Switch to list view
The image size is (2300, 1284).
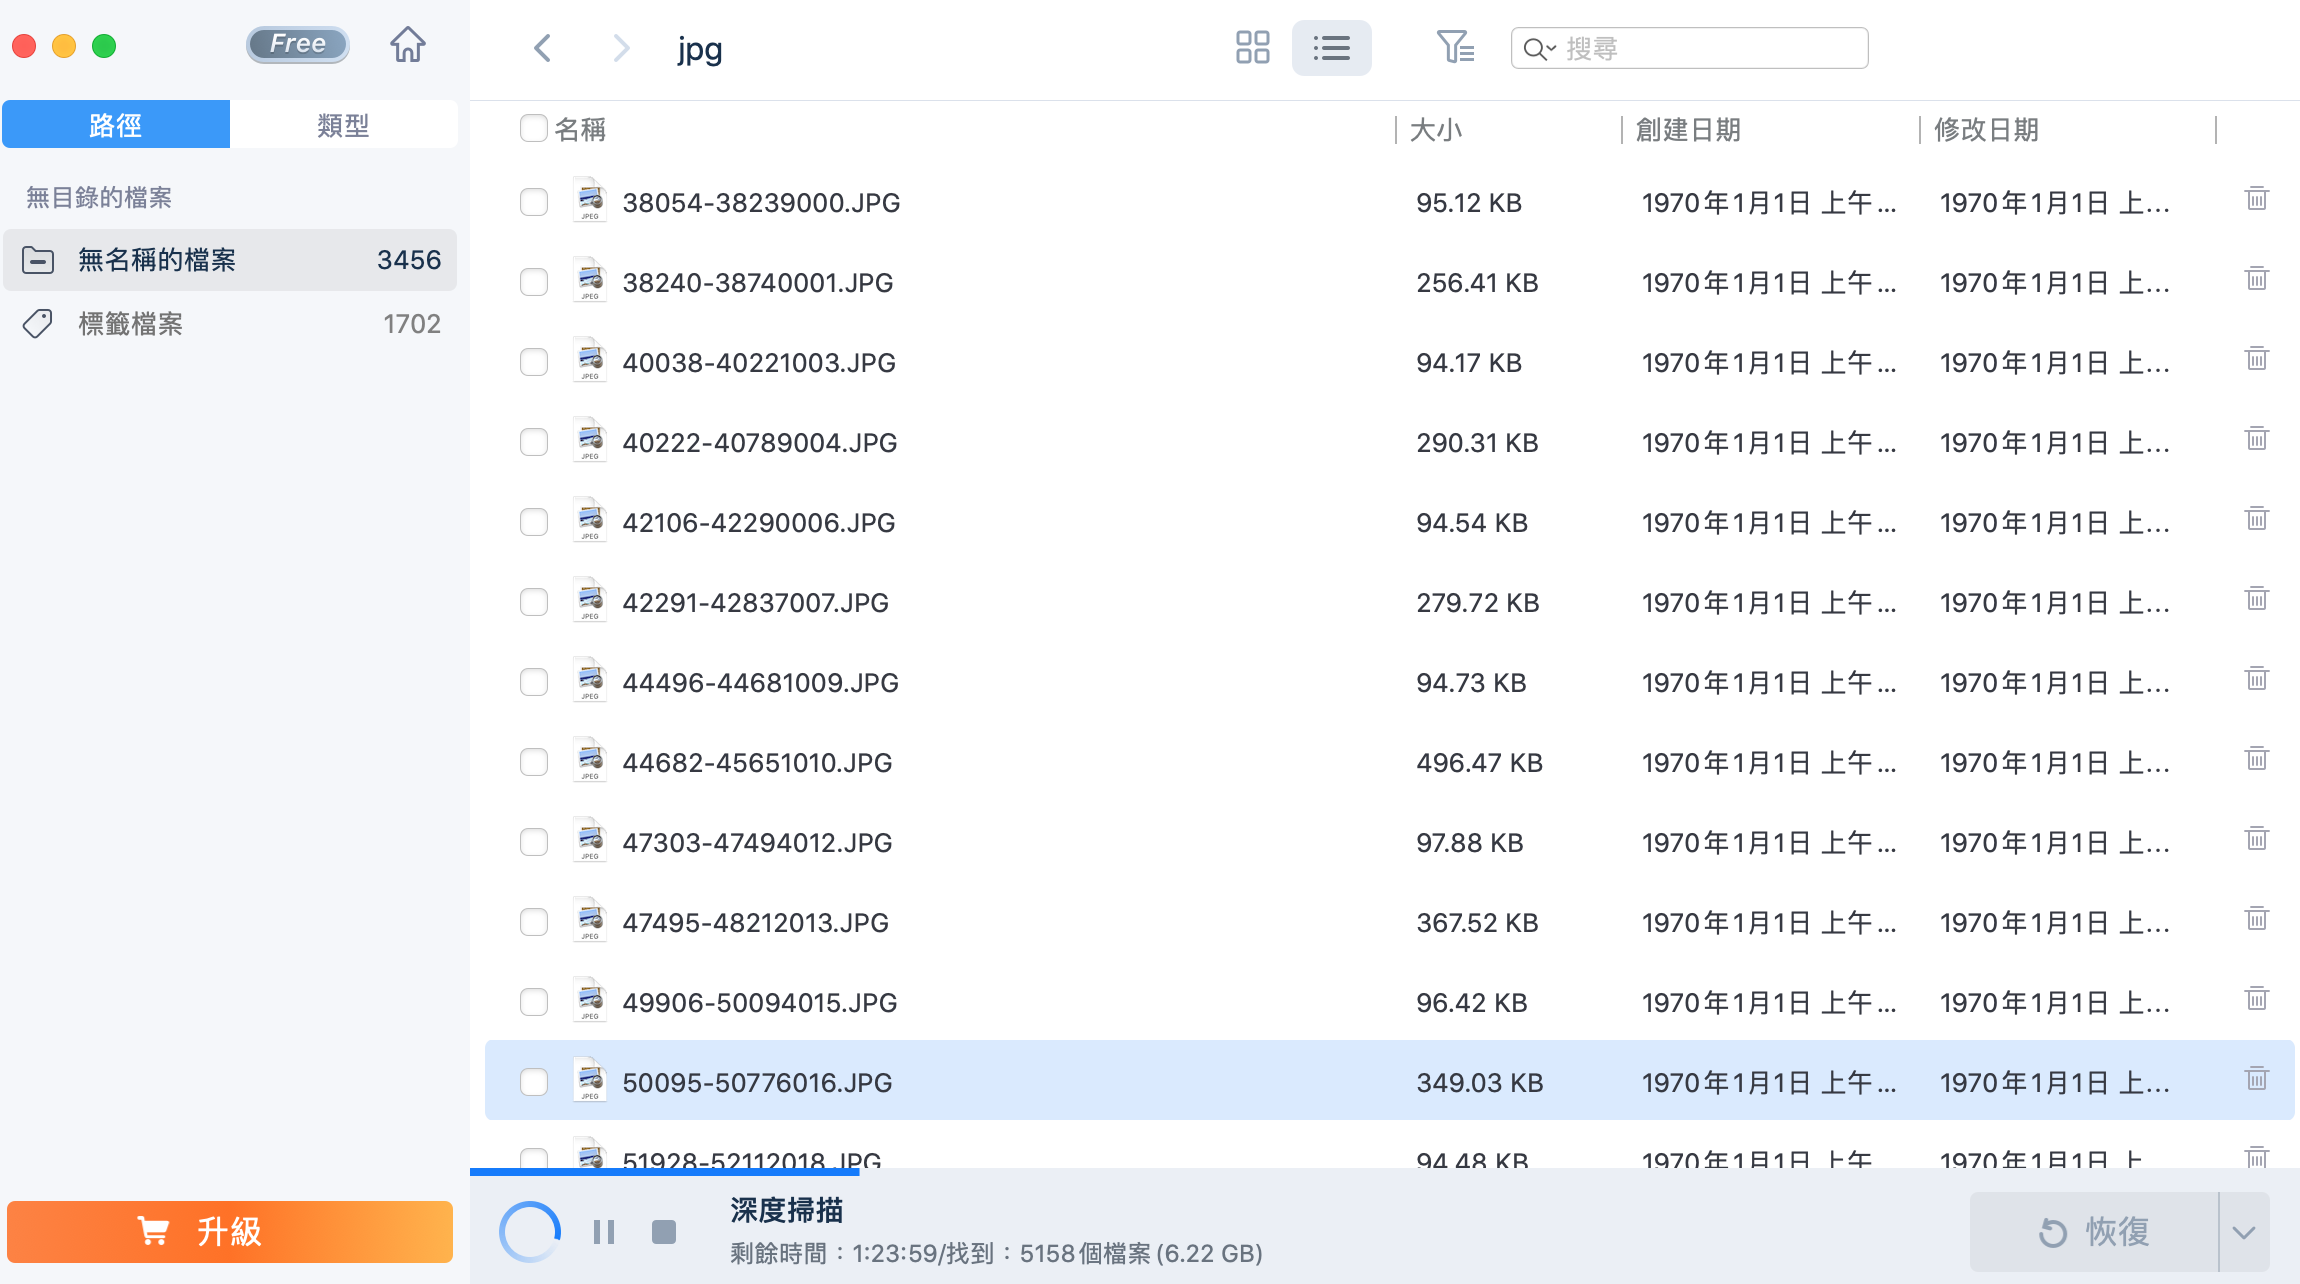[1331, 47]
